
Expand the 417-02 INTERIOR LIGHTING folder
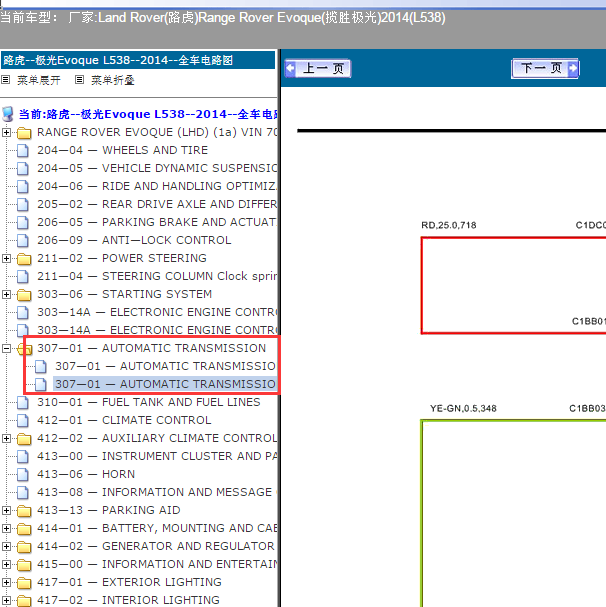(6, 600)
